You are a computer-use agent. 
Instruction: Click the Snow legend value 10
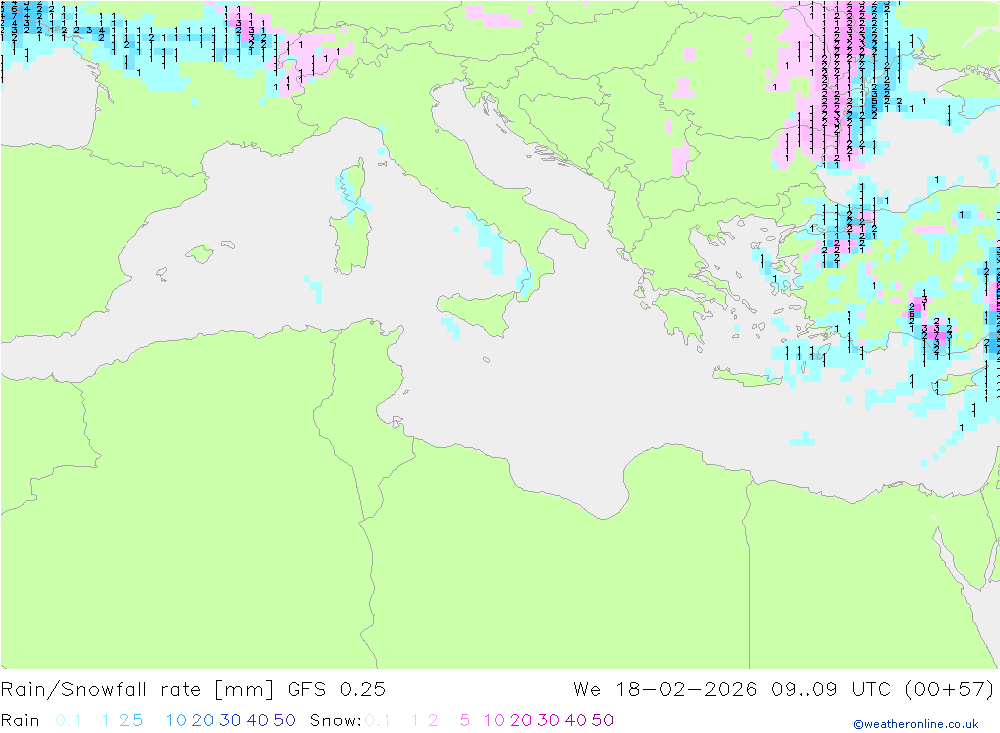click(x=494, y=720)
